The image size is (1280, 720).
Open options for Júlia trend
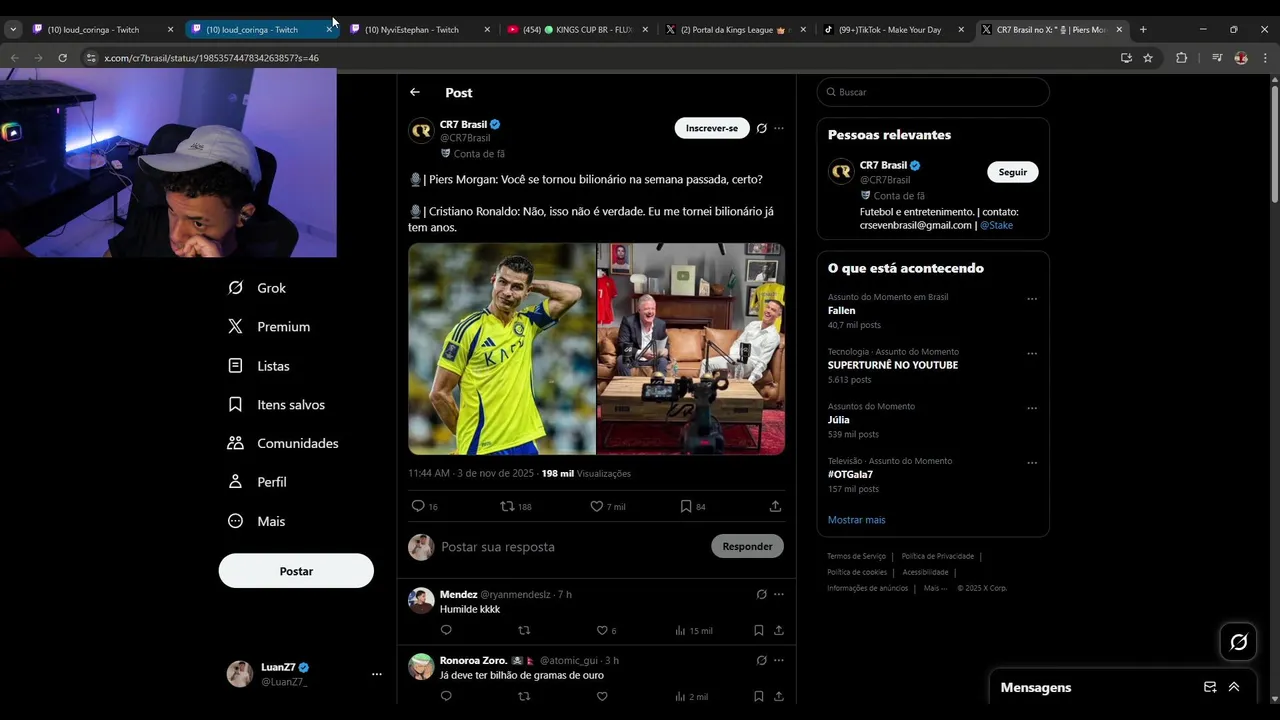pos(1032,408)
